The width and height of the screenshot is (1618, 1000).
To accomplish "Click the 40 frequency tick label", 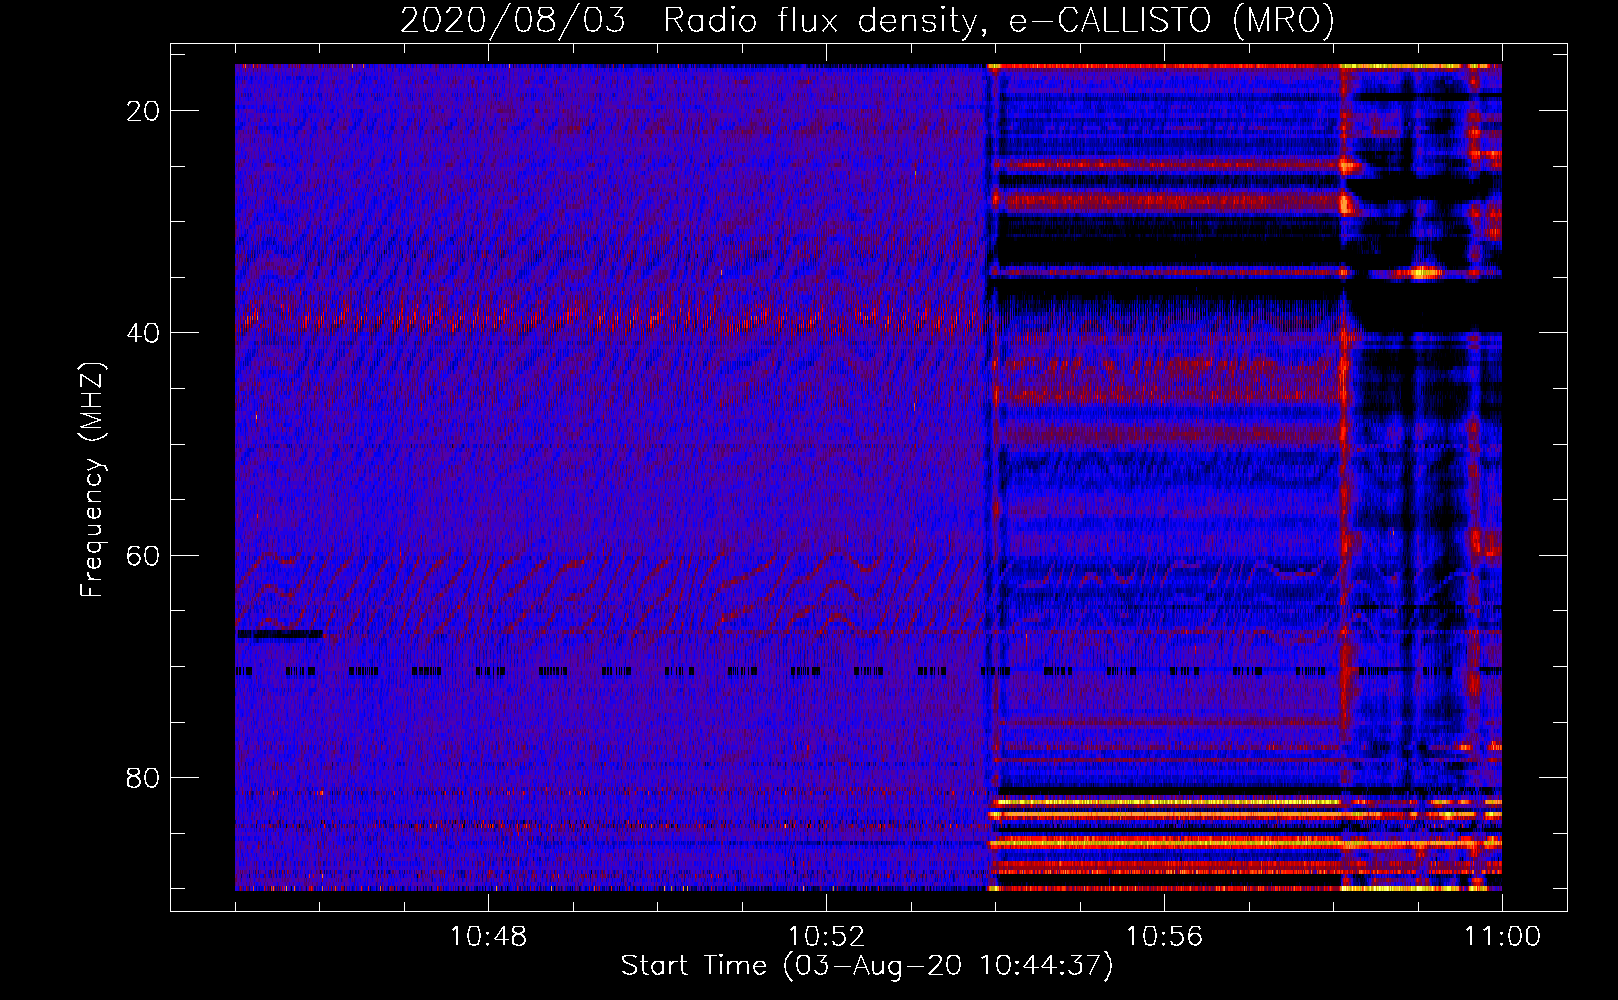I will [144, 333].
